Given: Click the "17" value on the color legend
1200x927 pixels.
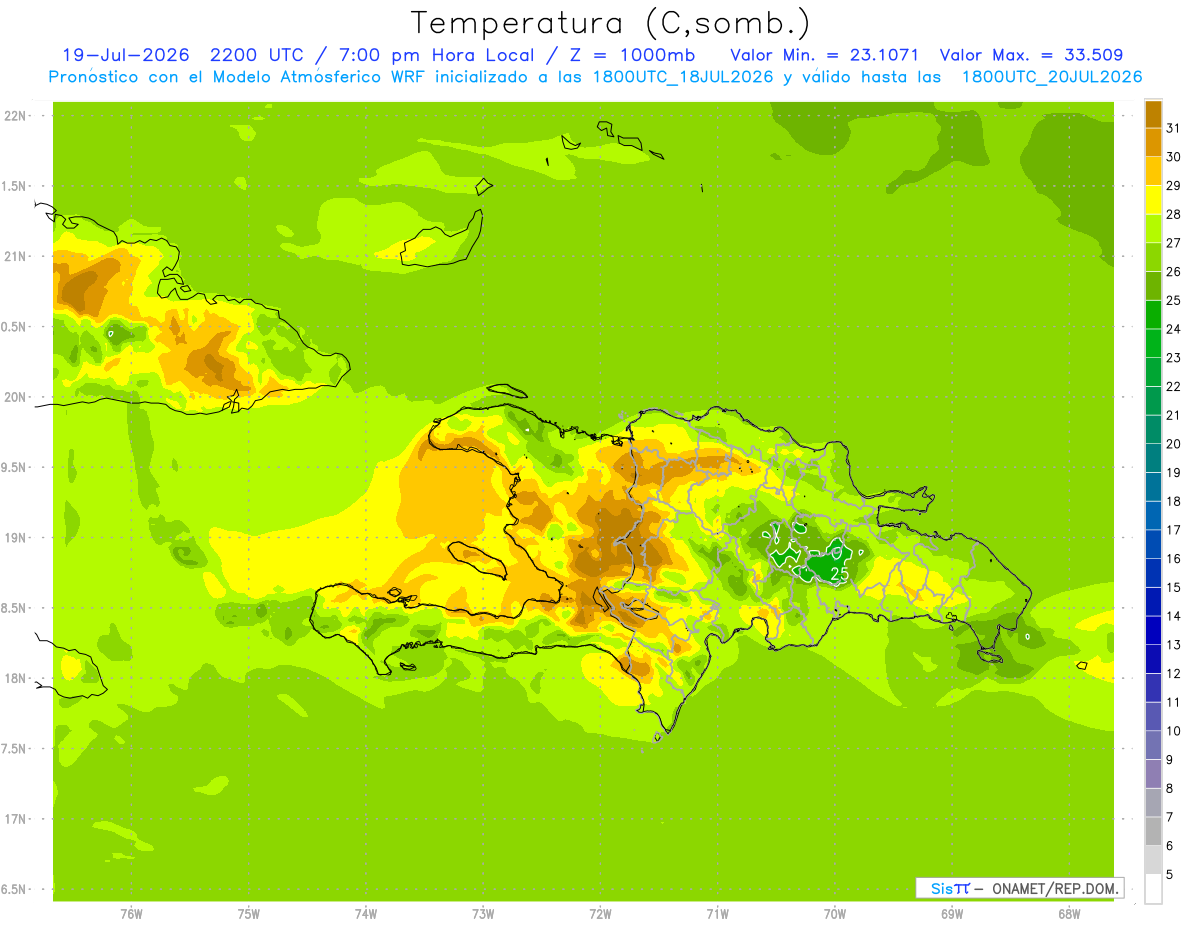Looking at the screenshot, I should (1174, 530).
